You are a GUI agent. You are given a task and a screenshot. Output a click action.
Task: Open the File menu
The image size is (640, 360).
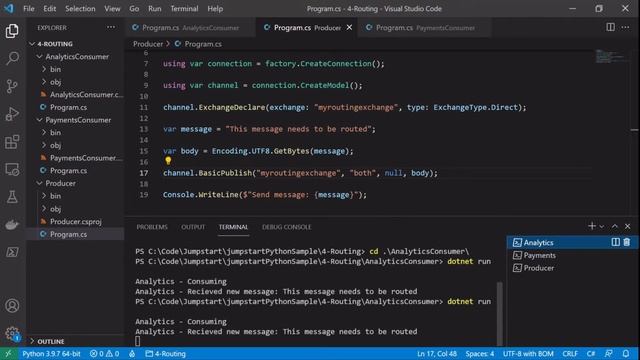coord(29,9)
